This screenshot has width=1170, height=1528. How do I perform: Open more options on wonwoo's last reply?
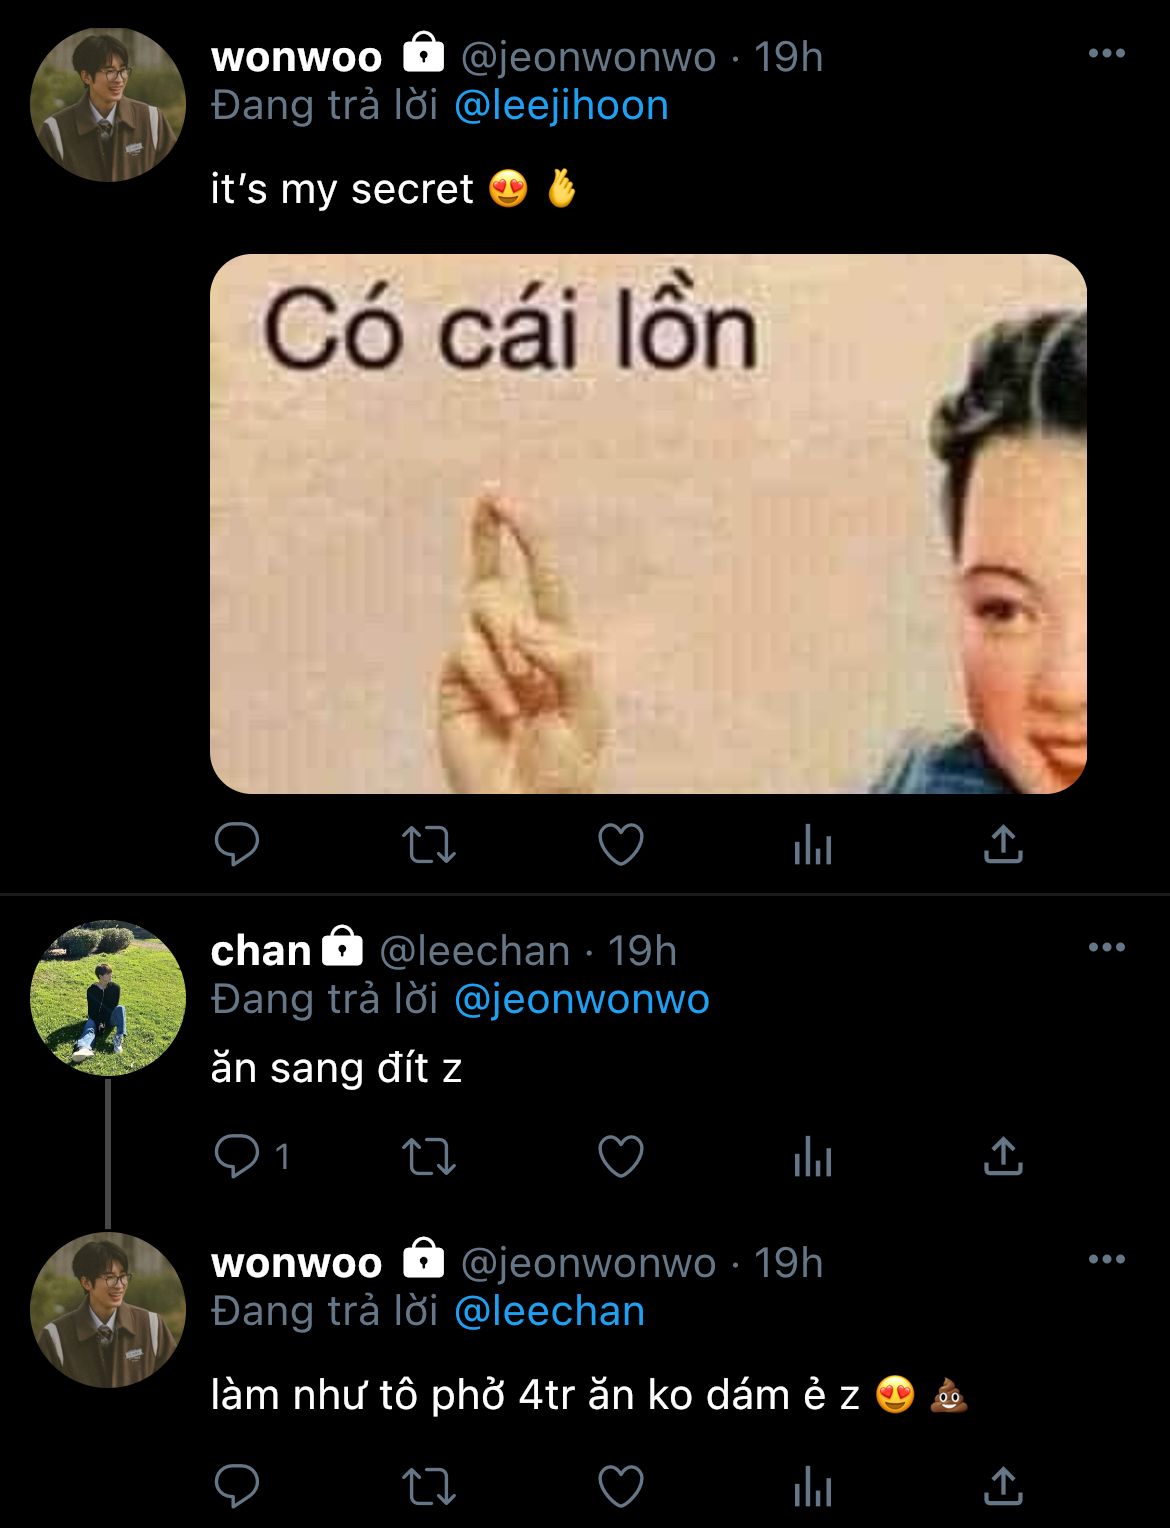[x=1106, y=1259]
